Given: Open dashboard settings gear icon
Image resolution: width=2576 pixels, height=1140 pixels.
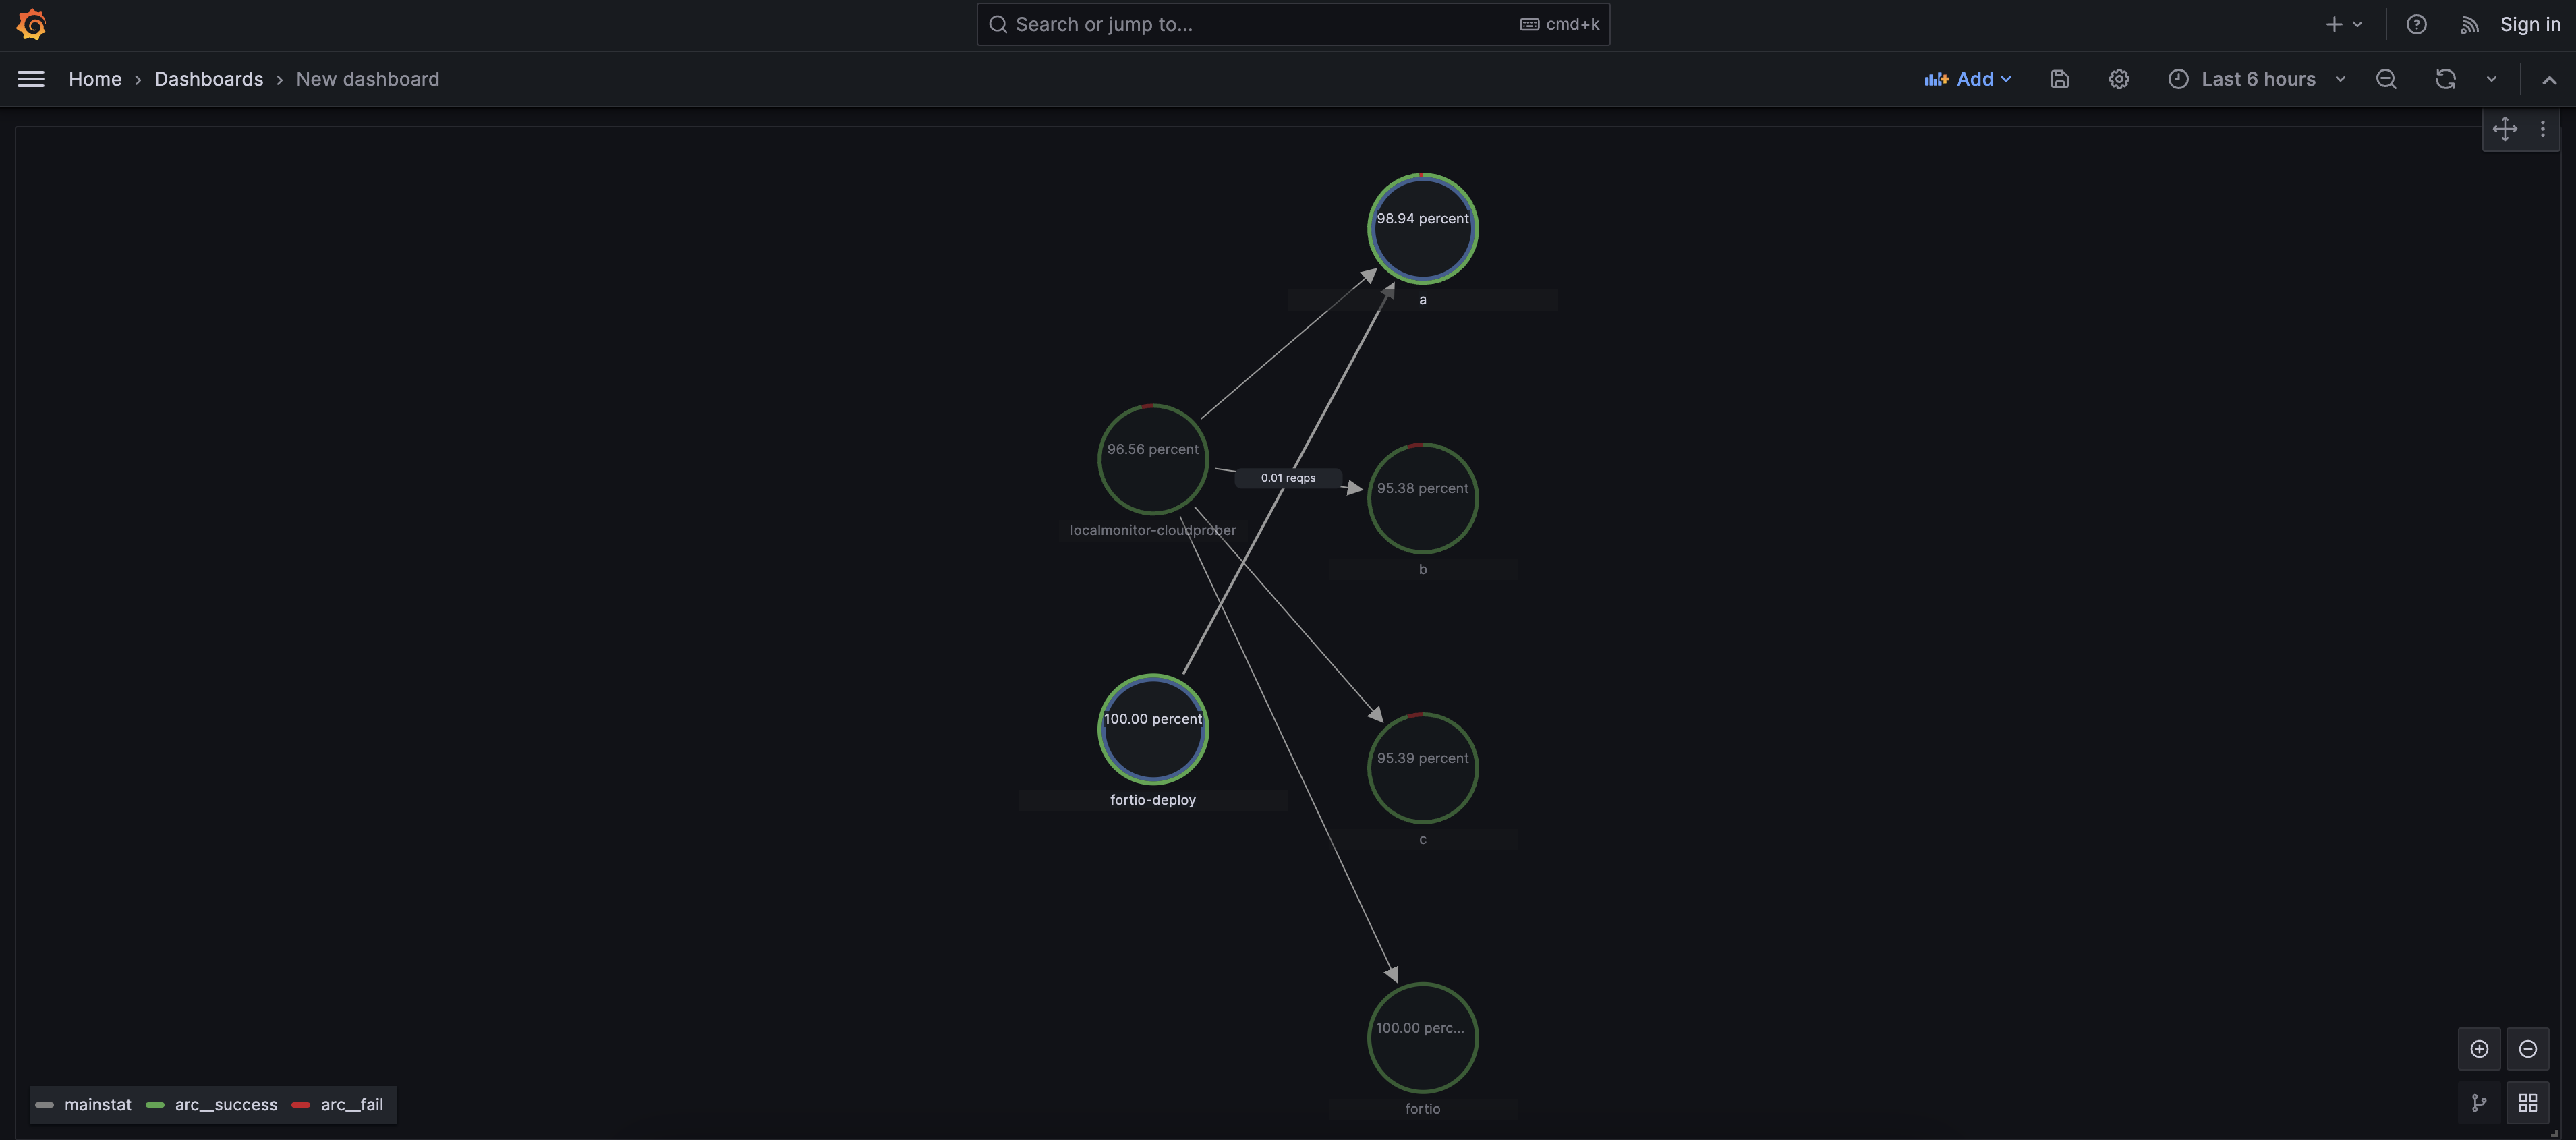Looking at the screenshot, I should (2118, 79).
